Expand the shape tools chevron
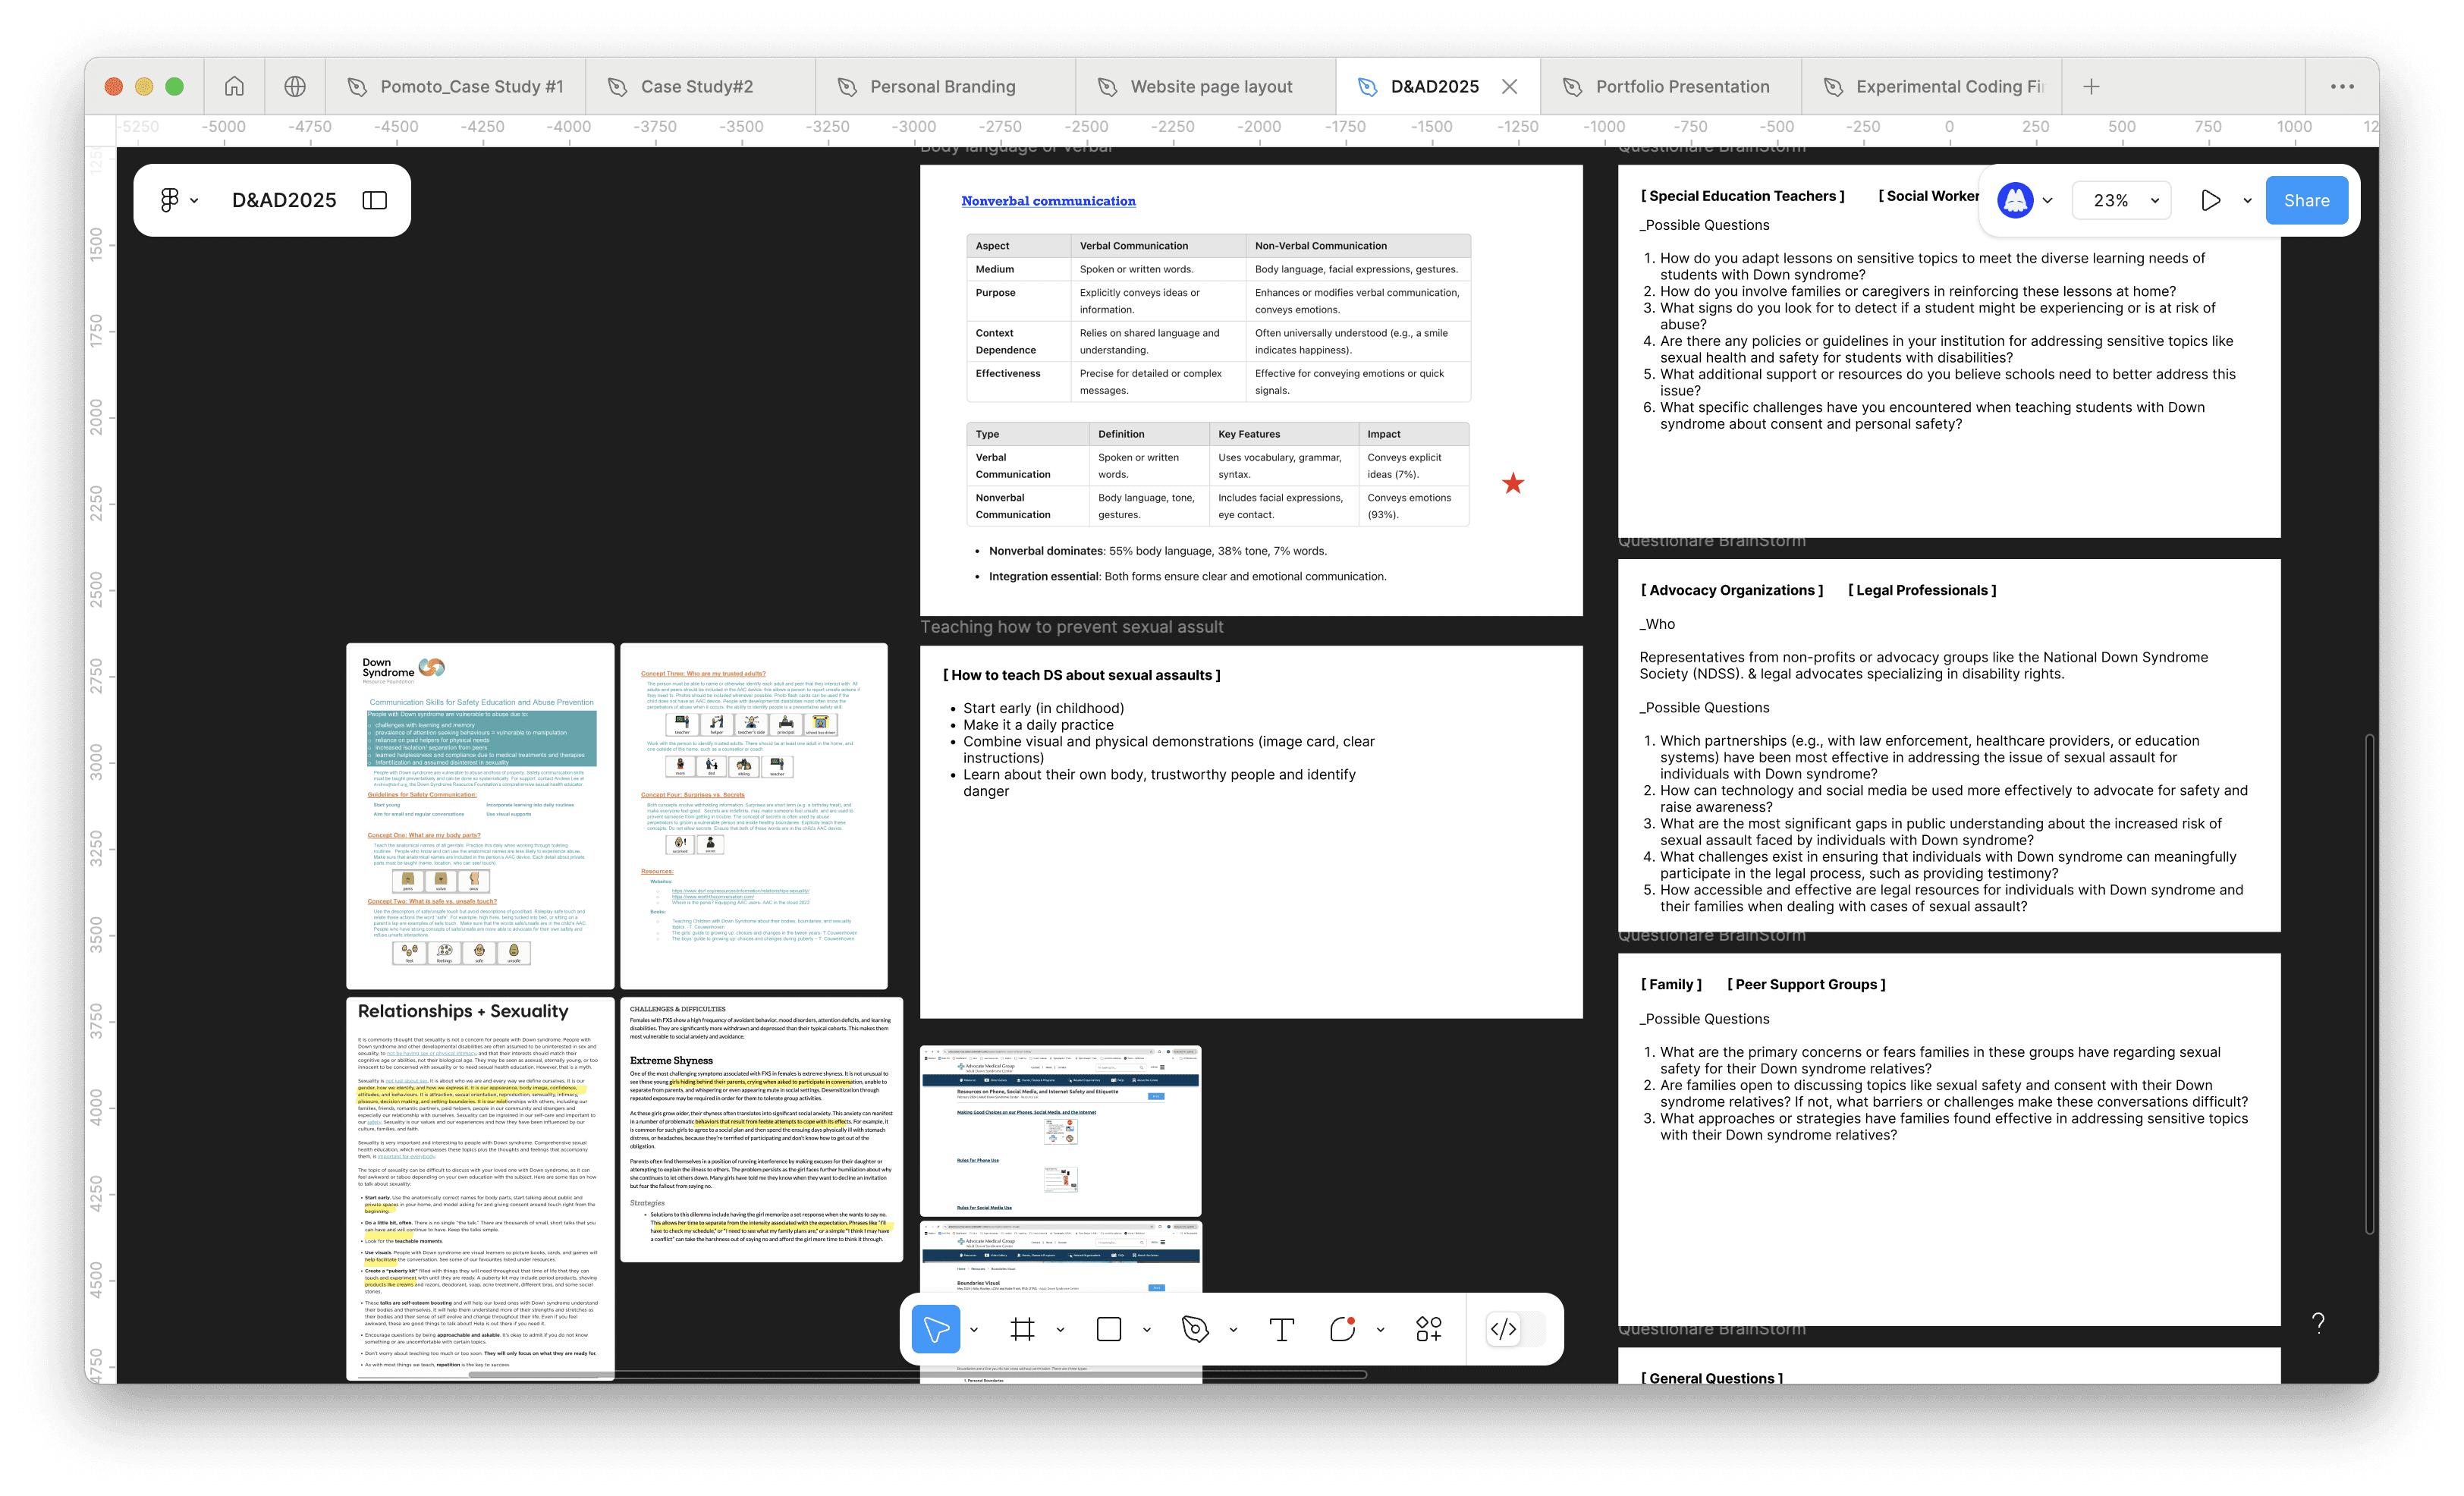 click(1147, 1329)
